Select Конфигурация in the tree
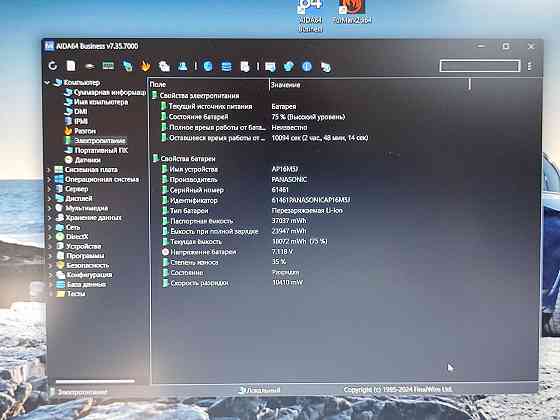This screenshot has height=420, width=560. 89,275
